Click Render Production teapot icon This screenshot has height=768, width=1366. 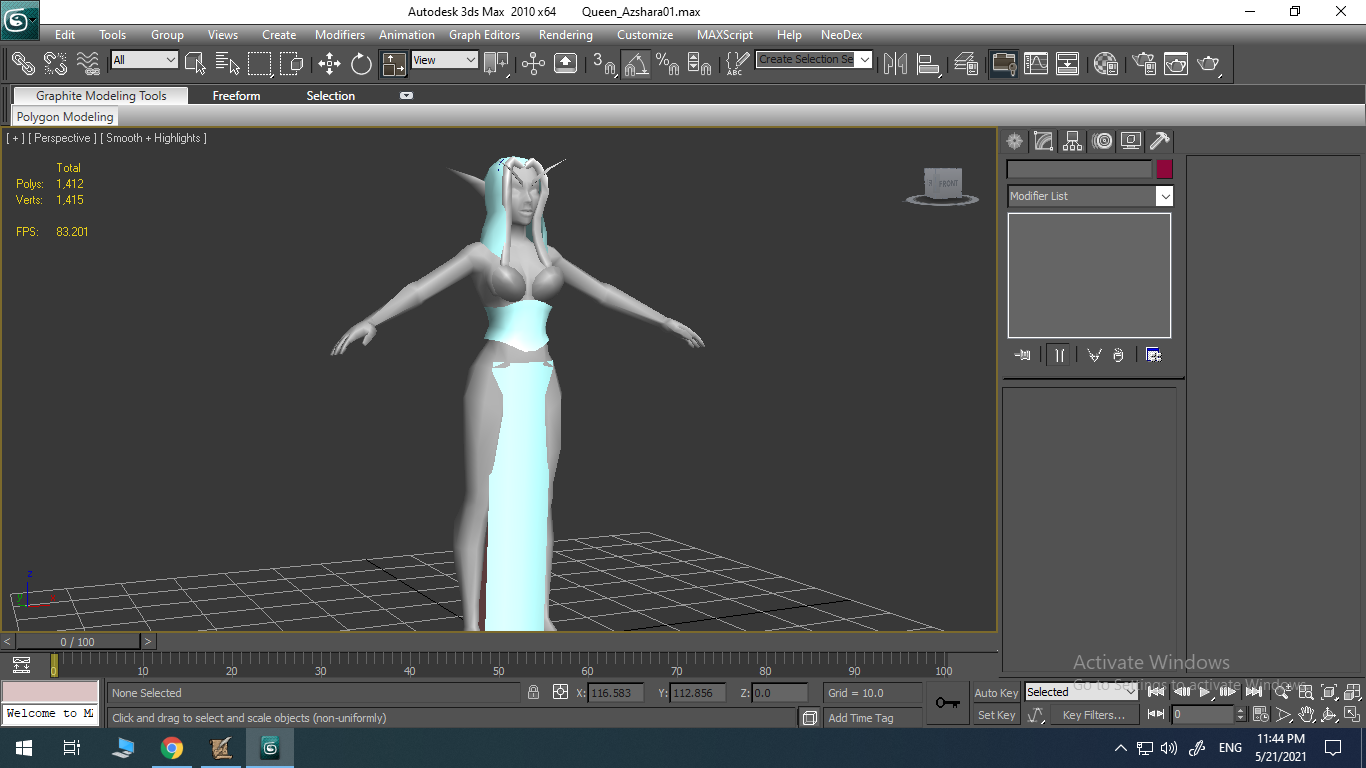click(1208, 63)
